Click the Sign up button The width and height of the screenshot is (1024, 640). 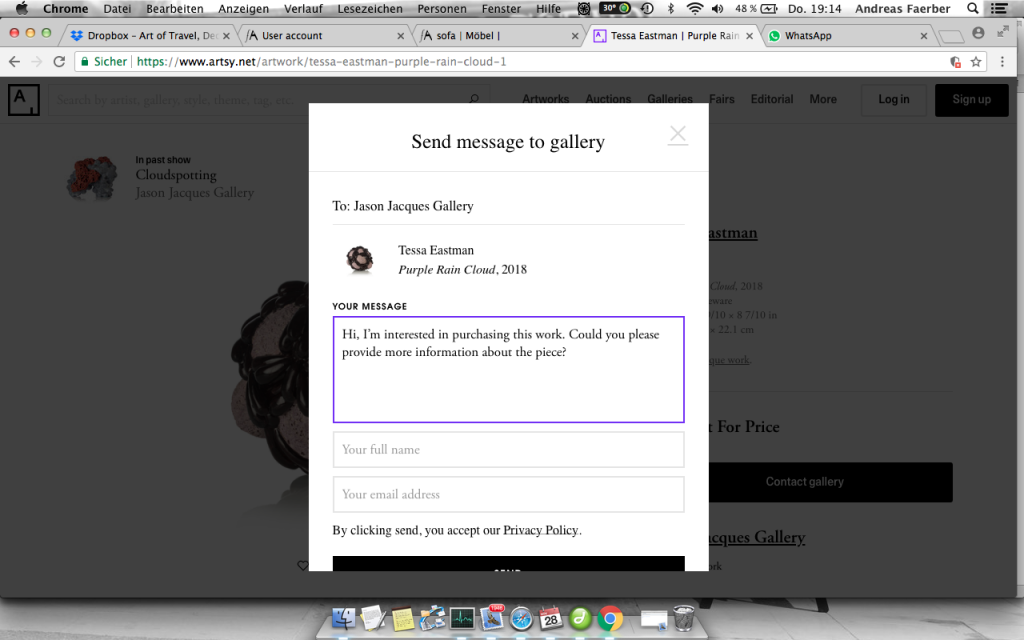pos(971,100)
